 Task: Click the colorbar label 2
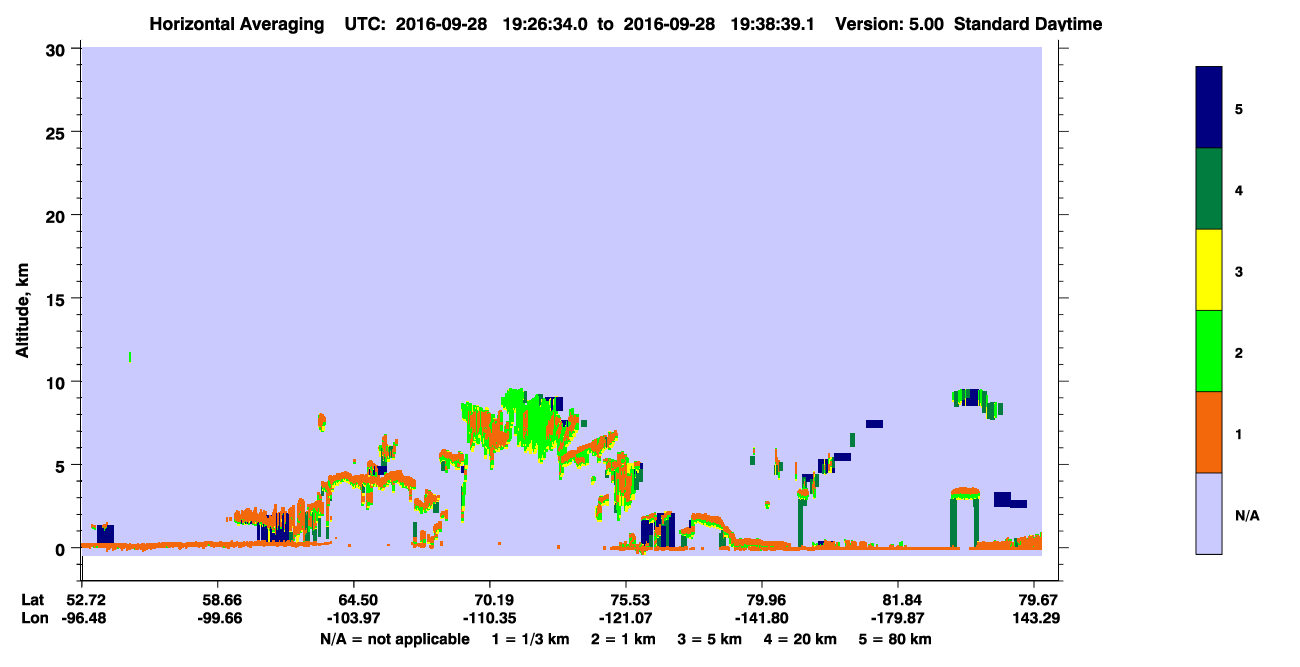click(x=1239, y=351)
